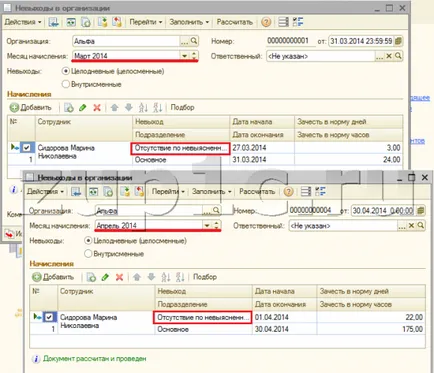Click the Ответственный magnifier in April window
Screen dimensions: 434x373
tap(421, 225)
